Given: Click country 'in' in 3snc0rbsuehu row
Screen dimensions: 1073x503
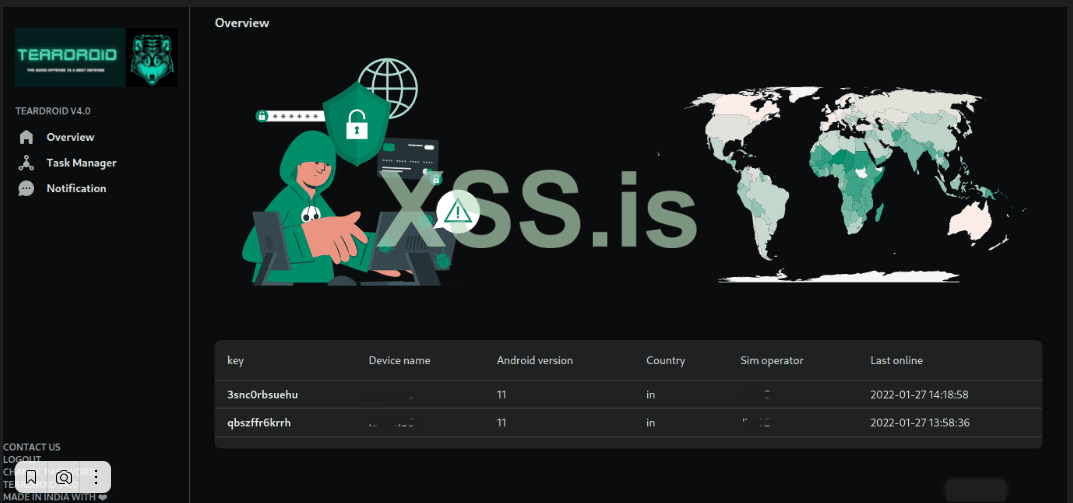Looking at the screenshot, I should tap(650, 395).
